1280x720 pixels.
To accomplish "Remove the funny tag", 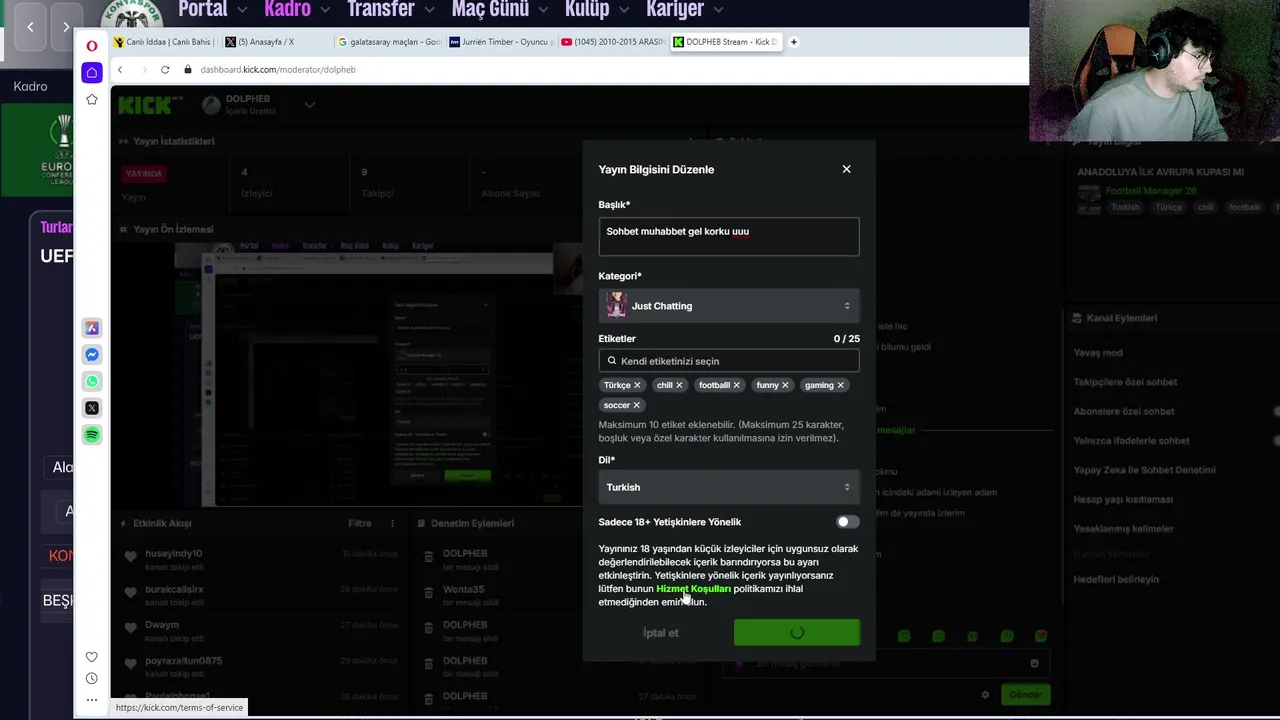I will [785, 385].
